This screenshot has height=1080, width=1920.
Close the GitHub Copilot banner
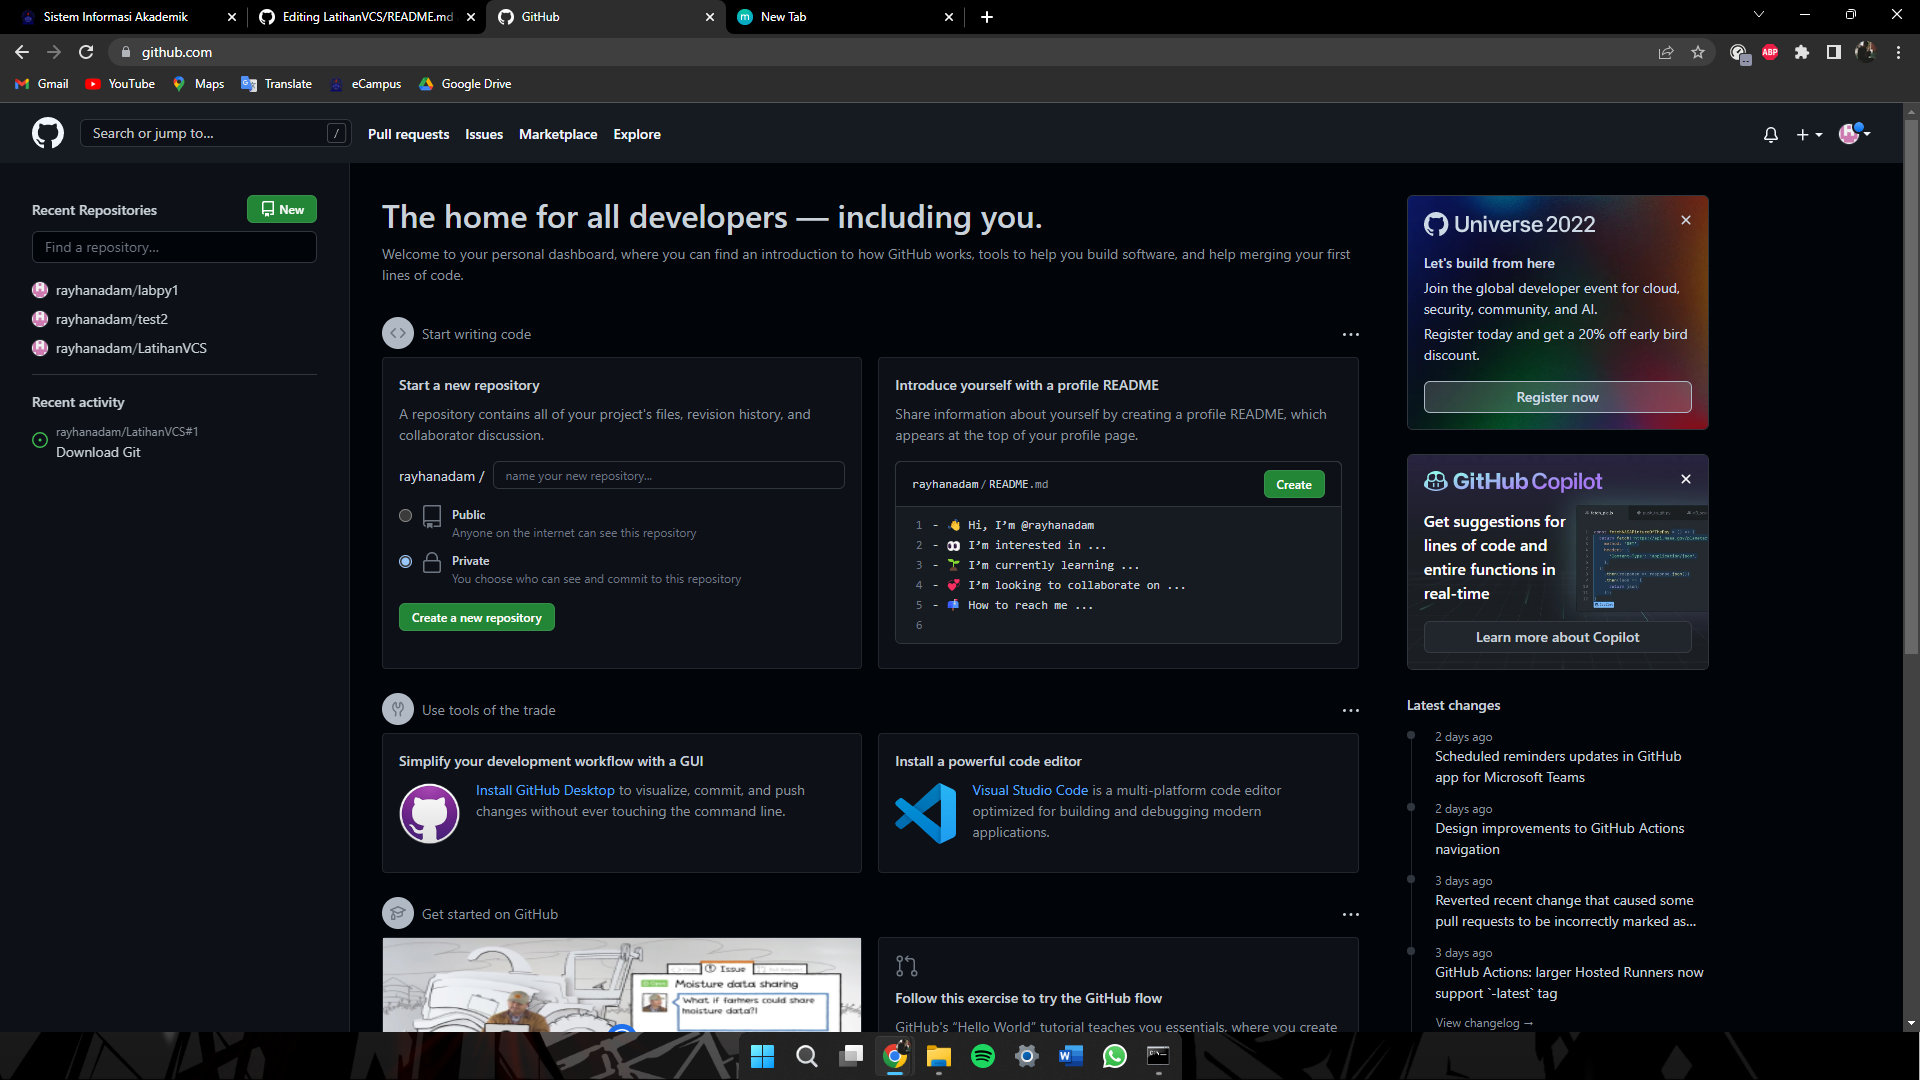pos(1686,479)
